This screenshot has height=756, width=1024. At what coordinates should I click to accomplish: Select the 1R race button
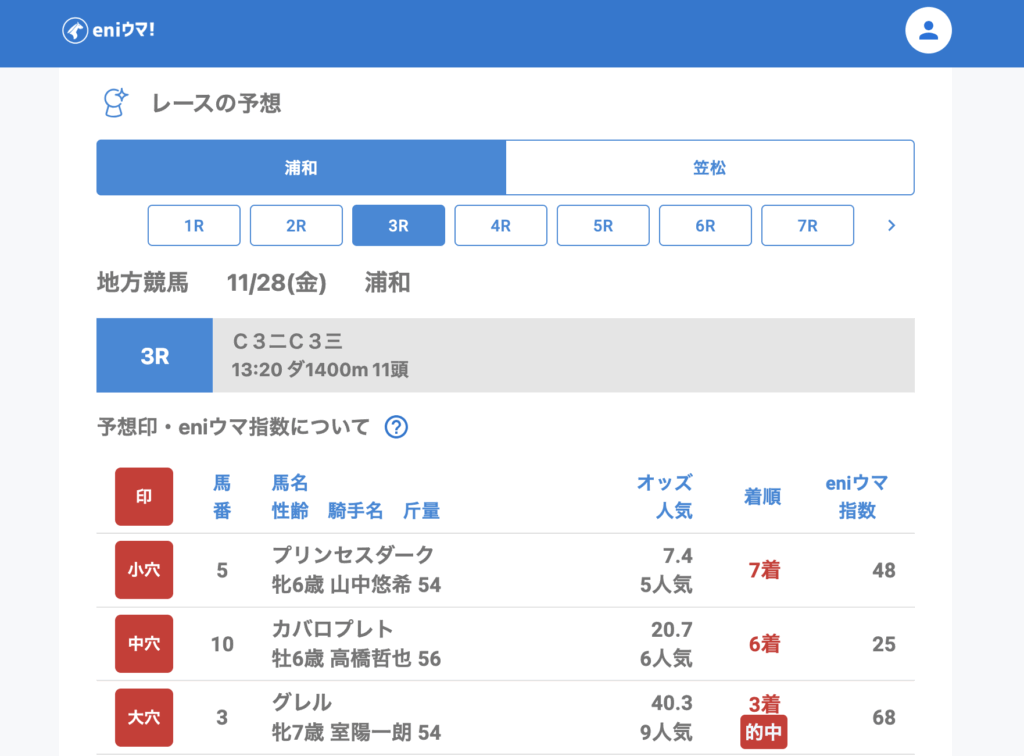194,226
